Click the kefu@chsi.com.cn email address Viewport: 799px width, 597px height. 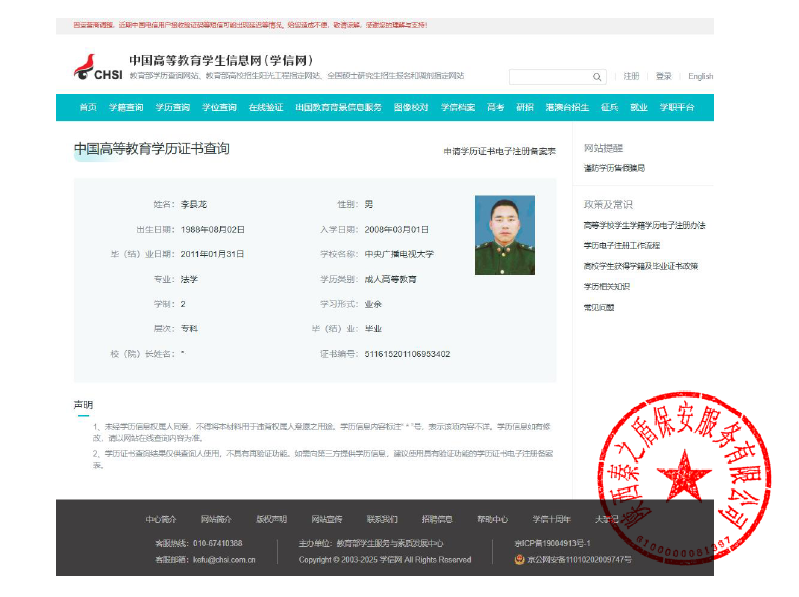click(x=224, y=559)
